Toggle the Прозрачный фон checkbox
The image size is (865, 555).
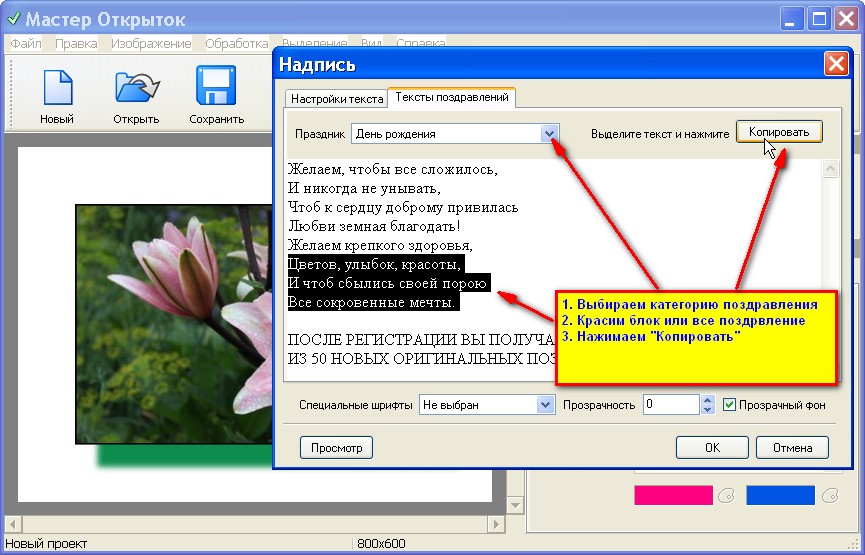729,404
